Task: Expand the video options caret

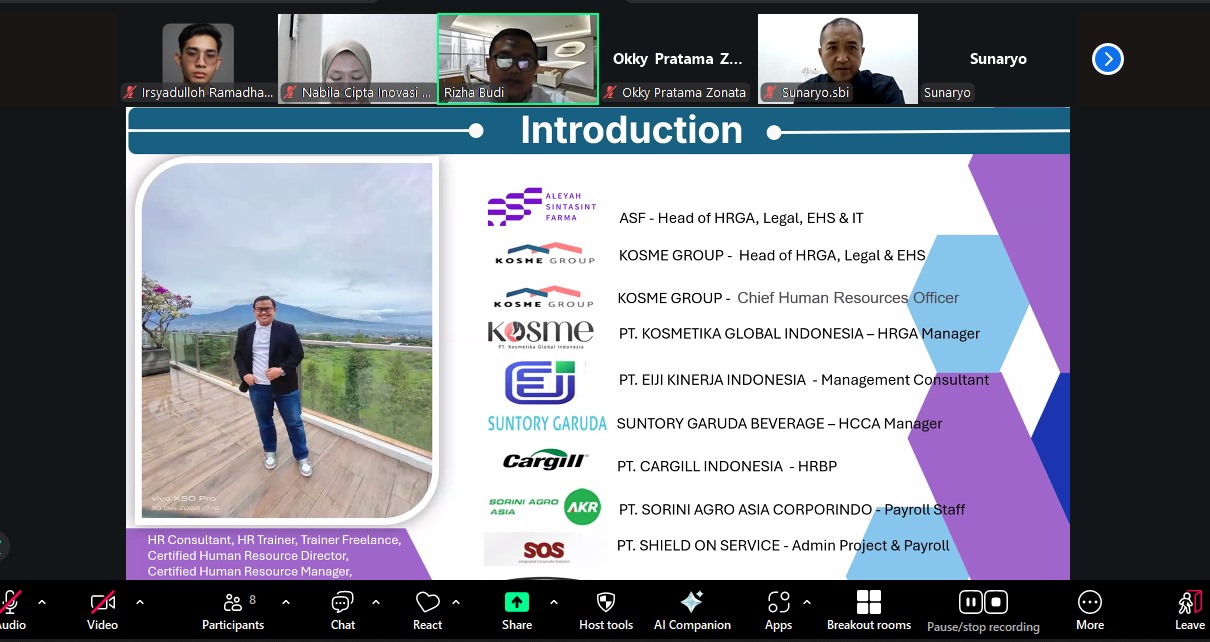Action: [x=139, y=602]
